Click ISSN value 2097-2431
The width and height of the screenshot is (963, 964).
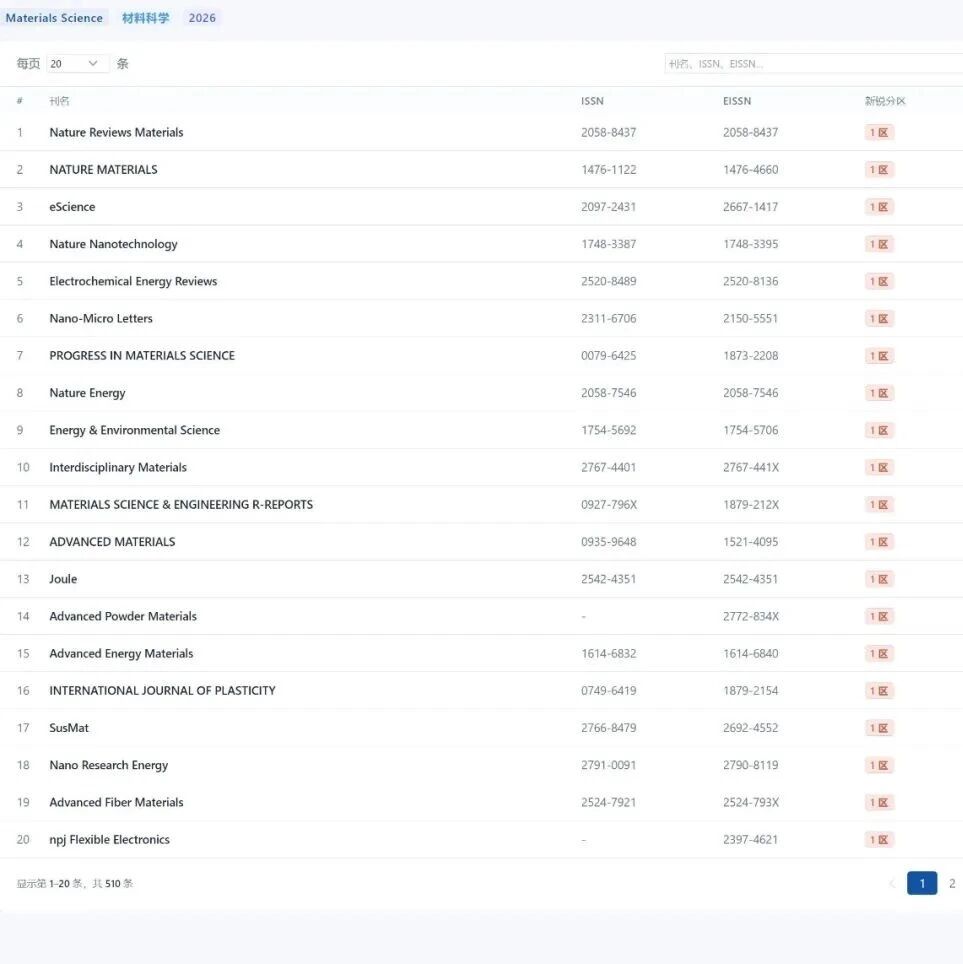[x=609, y=207]
